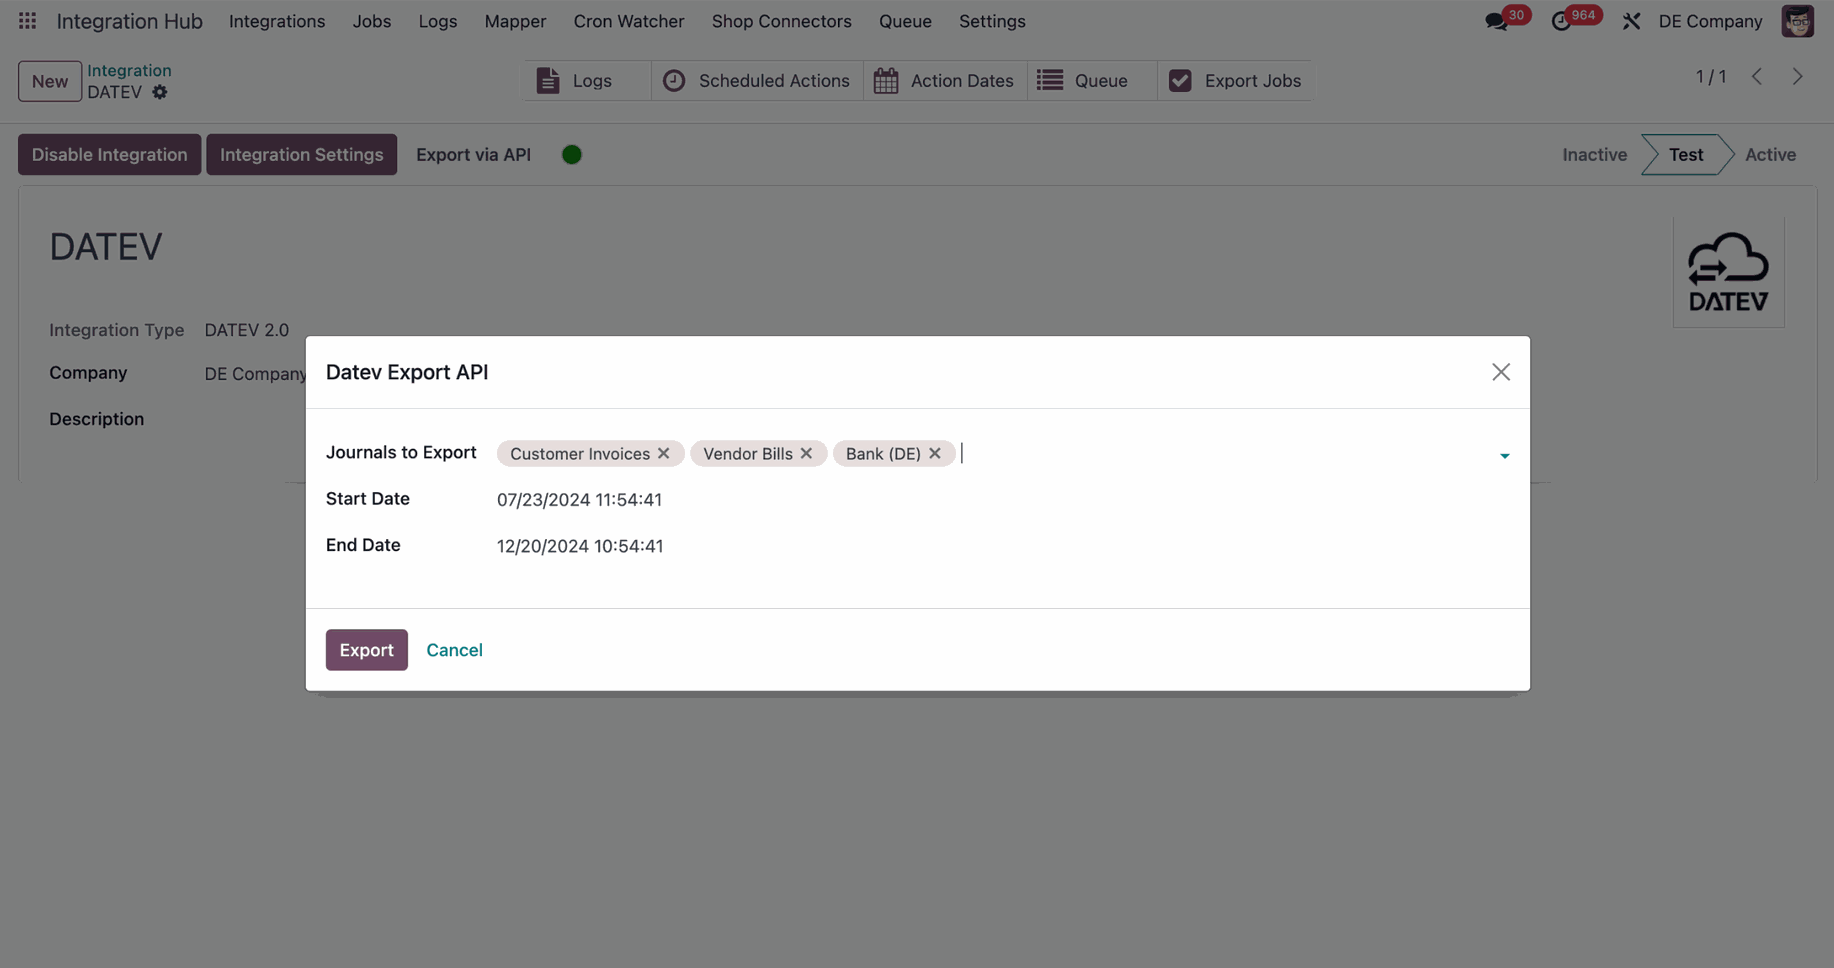The image size is (1834, 968).
Task: Open Scheduled Actions stat button
Action: pos(757,81)
